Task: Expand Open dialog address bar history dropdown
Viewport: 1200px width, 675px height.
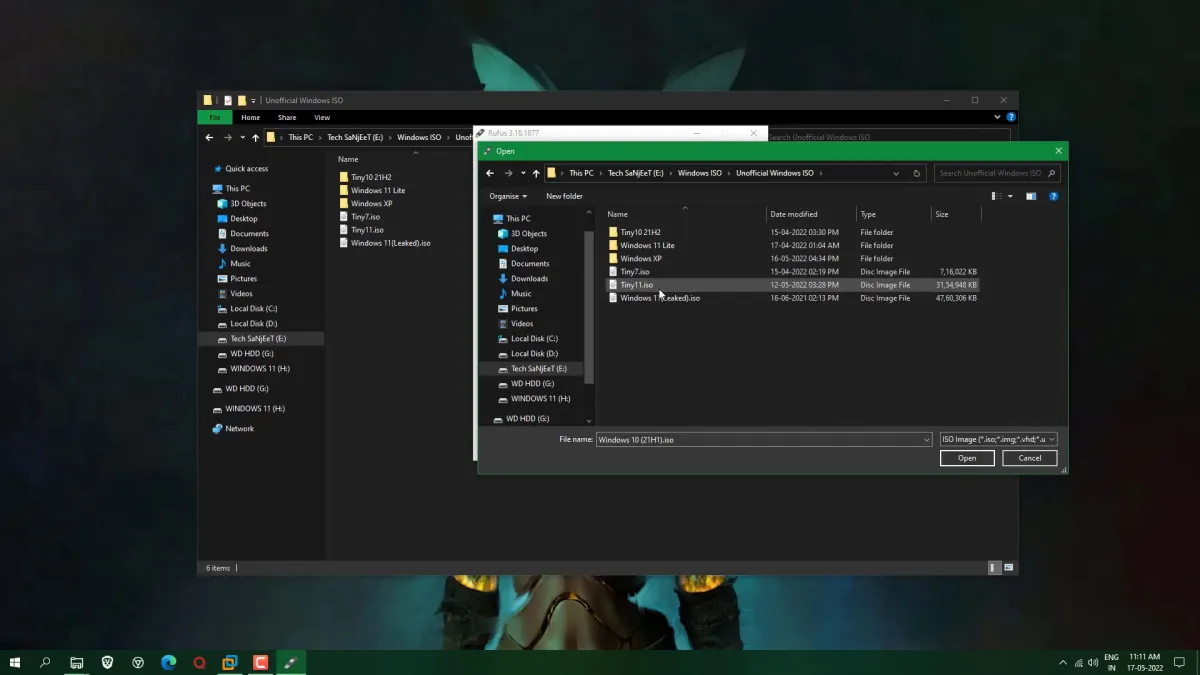Action: (x=896, y=173)
